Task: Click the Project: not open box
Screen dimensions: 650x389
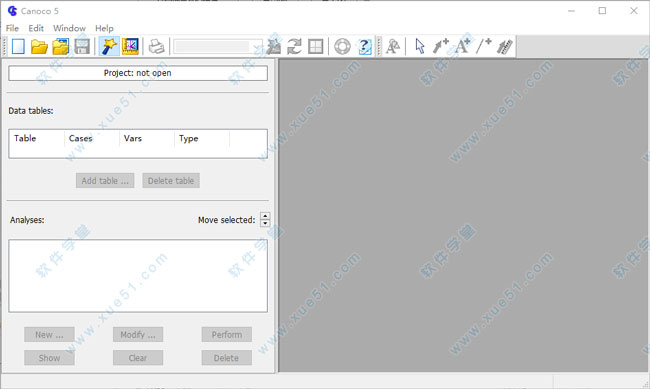Action: [x=138, y=73]
